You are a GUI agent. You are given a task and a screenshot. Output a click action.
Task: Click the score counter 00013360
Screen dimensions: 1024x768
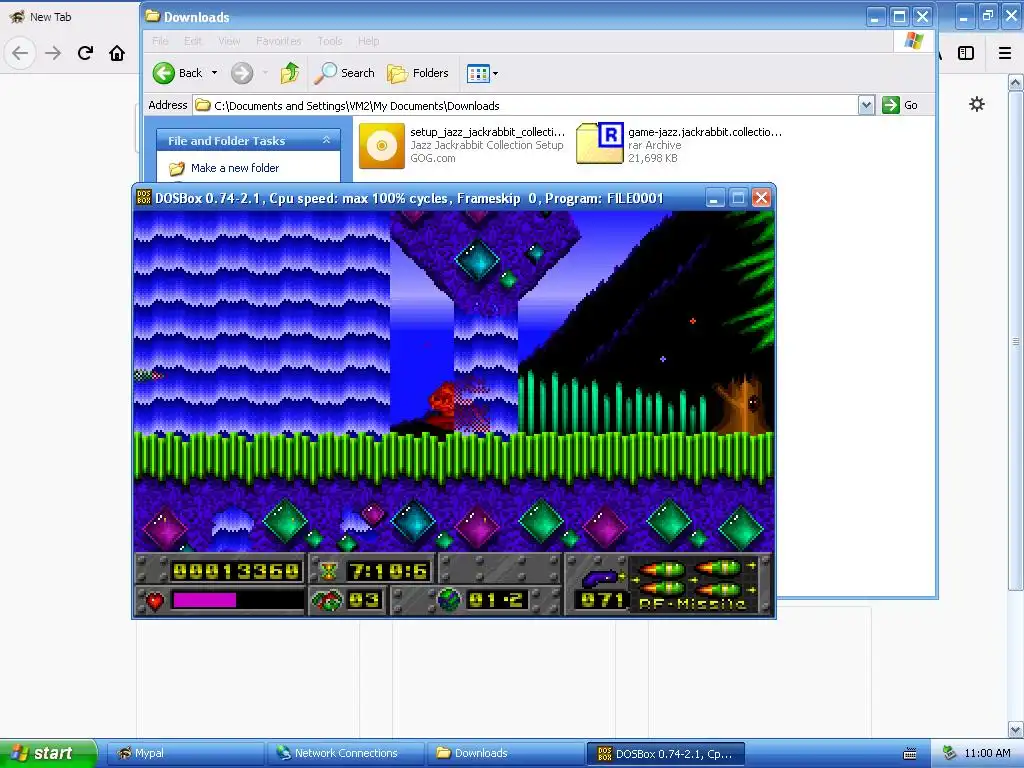click(x=236, y=571)
